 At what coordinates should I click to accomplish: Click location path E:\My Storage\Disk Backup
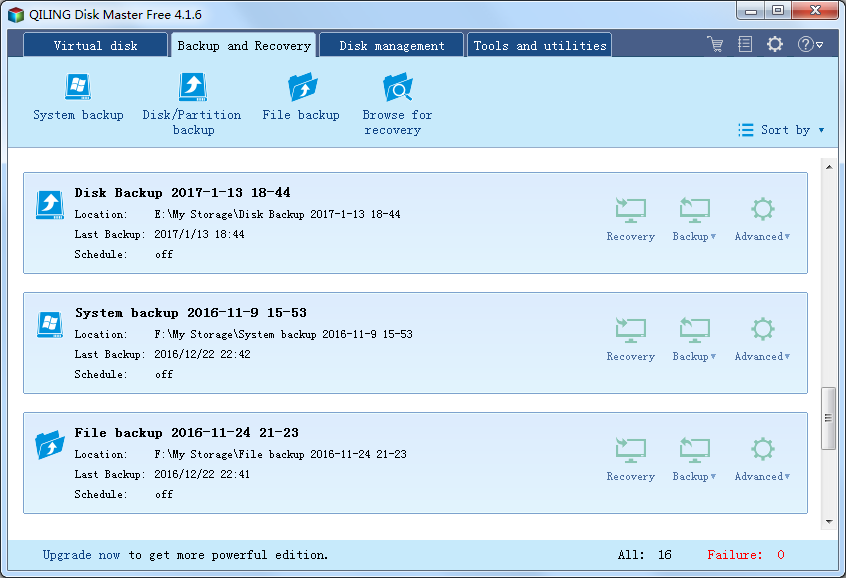click(x=277, y=214)
